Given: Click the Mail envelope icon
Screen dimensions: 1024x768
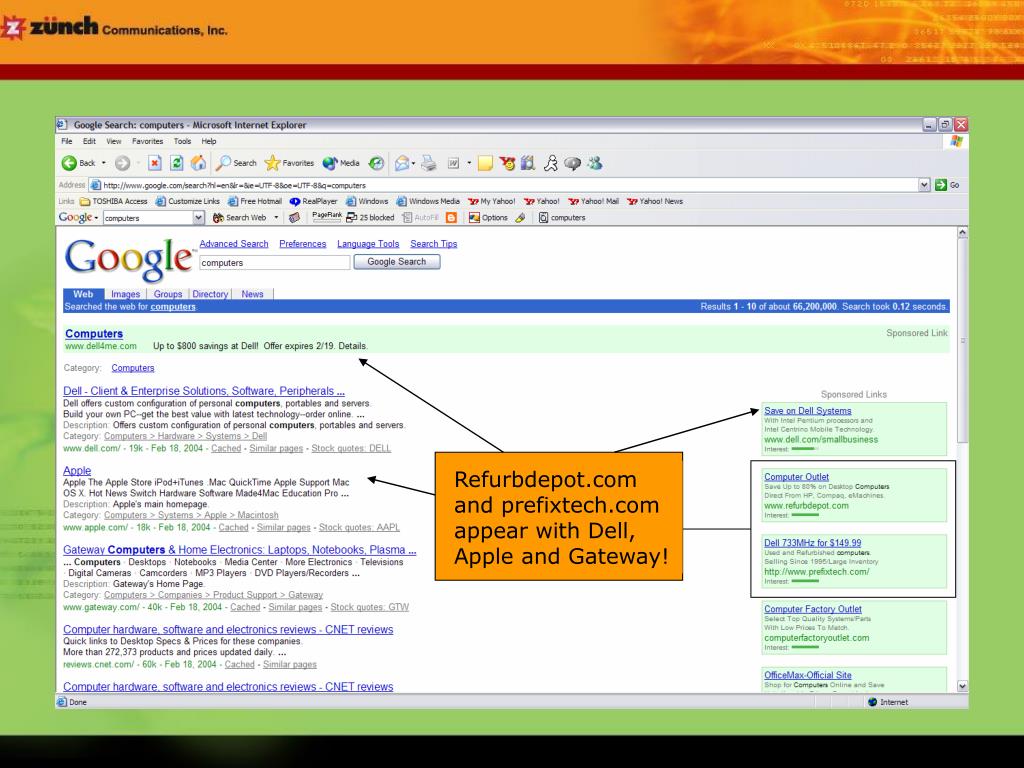Looking at the screenshot, I should click(402, 163).
